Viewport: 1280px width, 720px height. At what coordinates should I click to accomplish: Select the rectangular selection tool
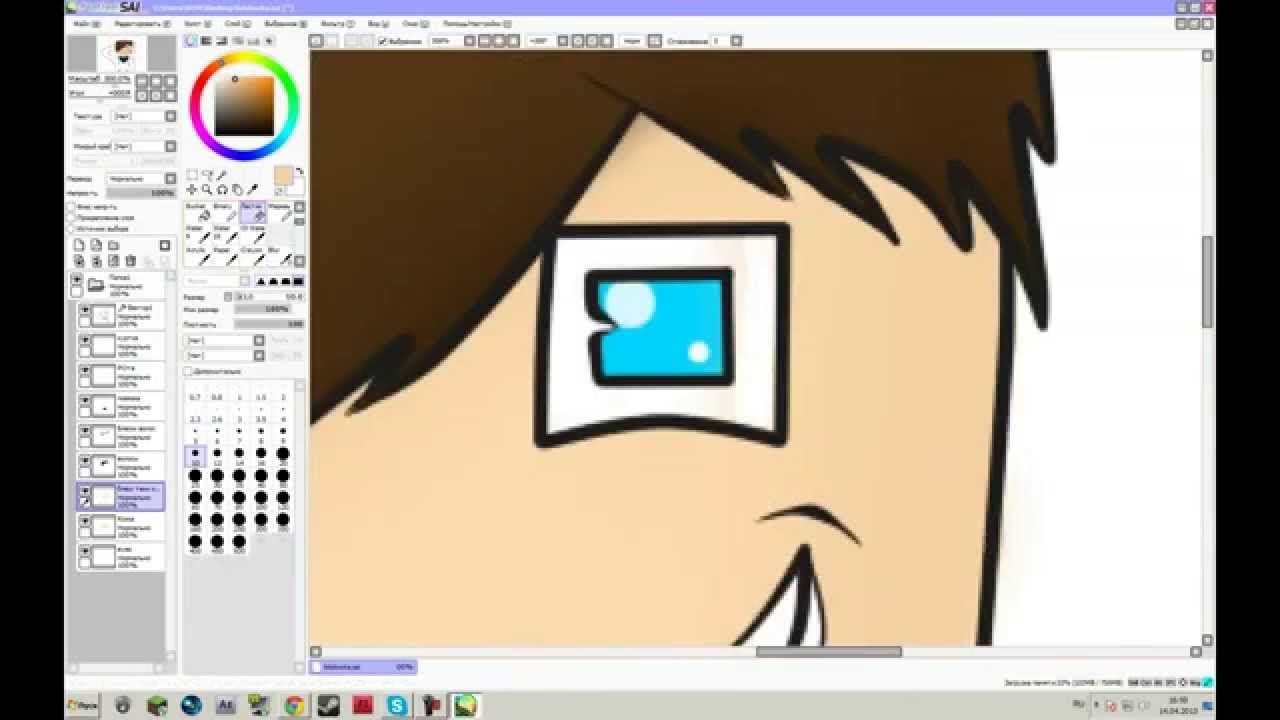coord(192,175)
